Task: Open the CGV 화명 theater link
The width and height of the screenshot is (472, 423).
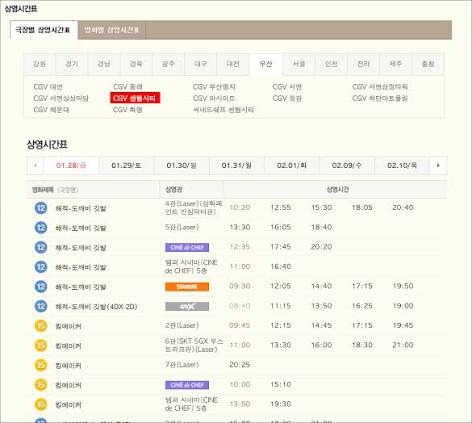Action: [128, 110]
